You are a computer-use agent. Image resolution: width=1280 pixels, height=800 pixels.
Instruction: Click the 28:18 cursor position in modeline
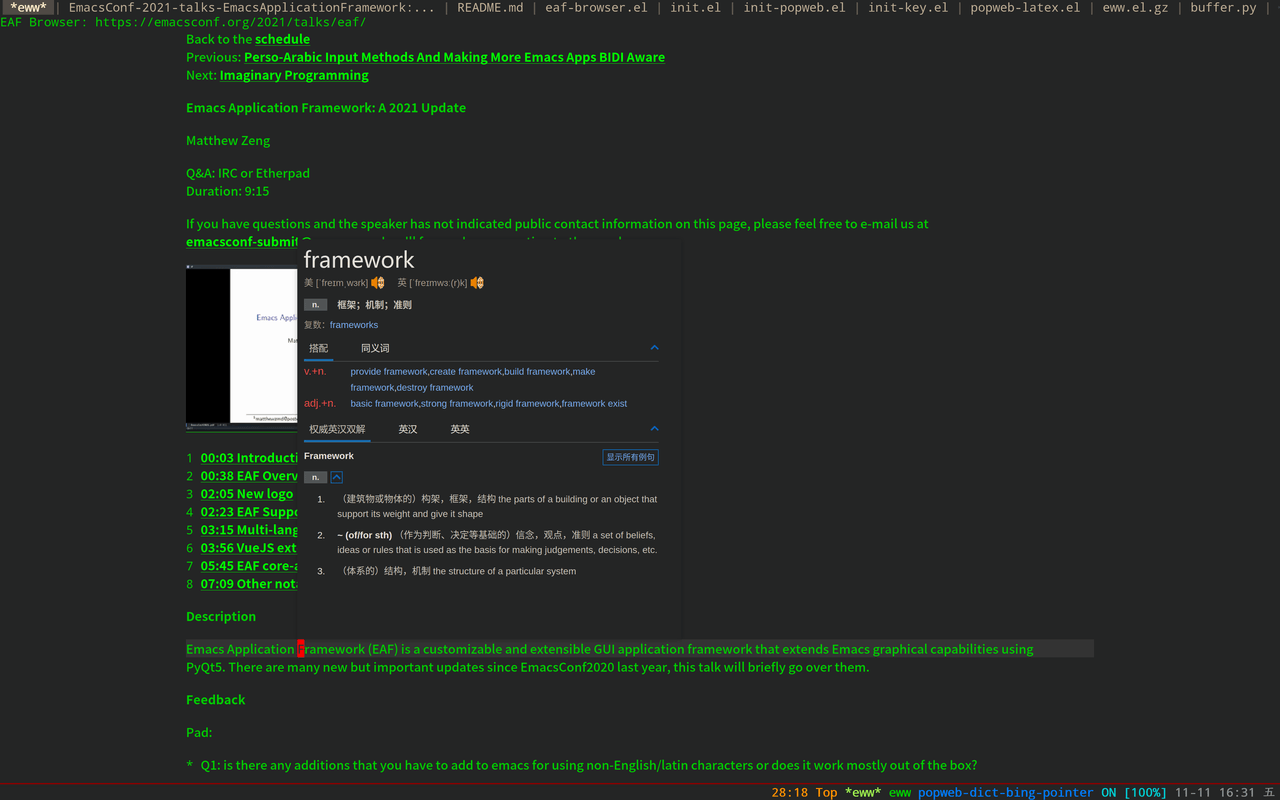pyautogui.click(x=789, y=792)
